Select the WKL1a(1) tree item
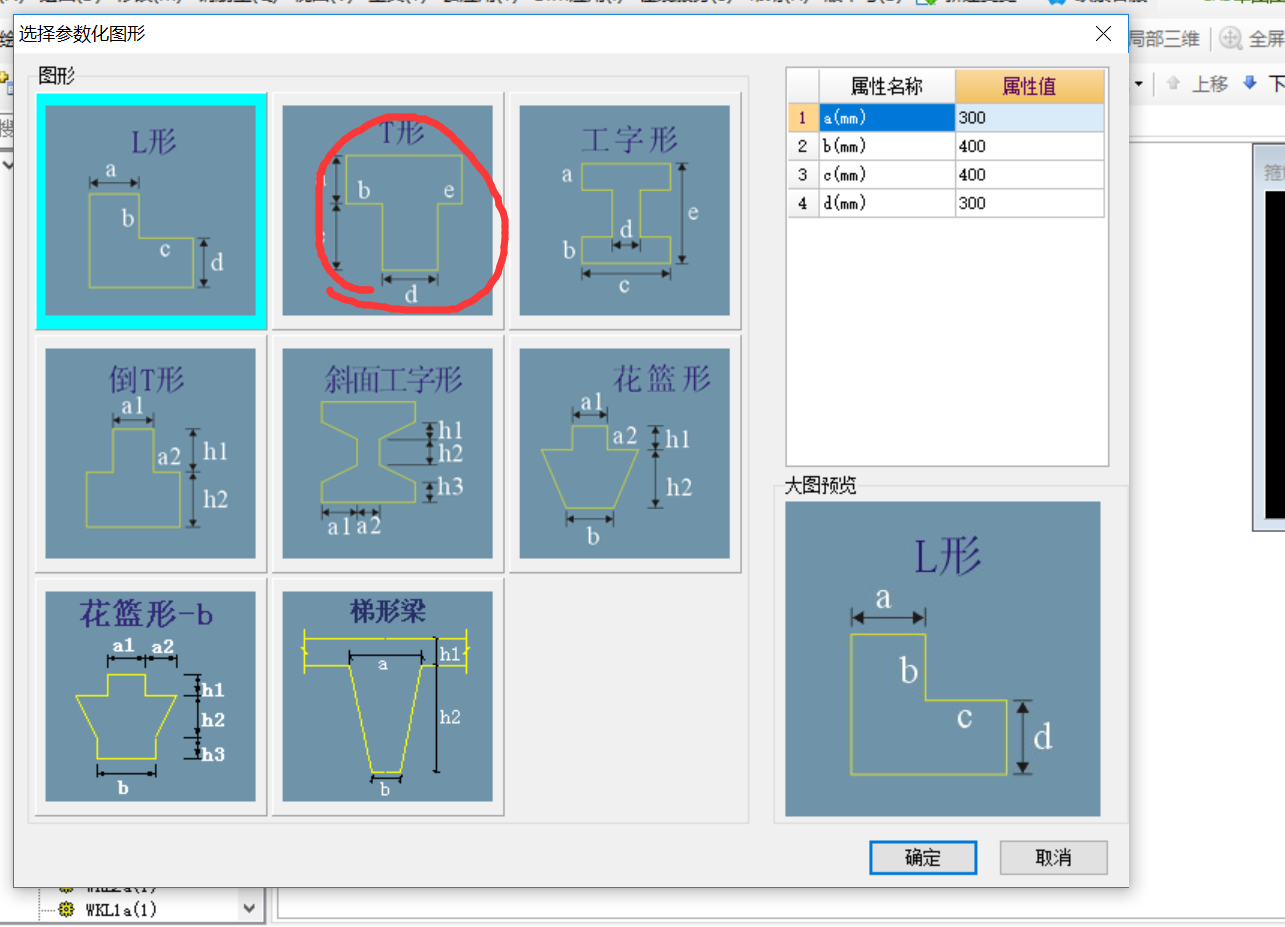Screen dimensions: 1285x927 (x=121, y=909)
